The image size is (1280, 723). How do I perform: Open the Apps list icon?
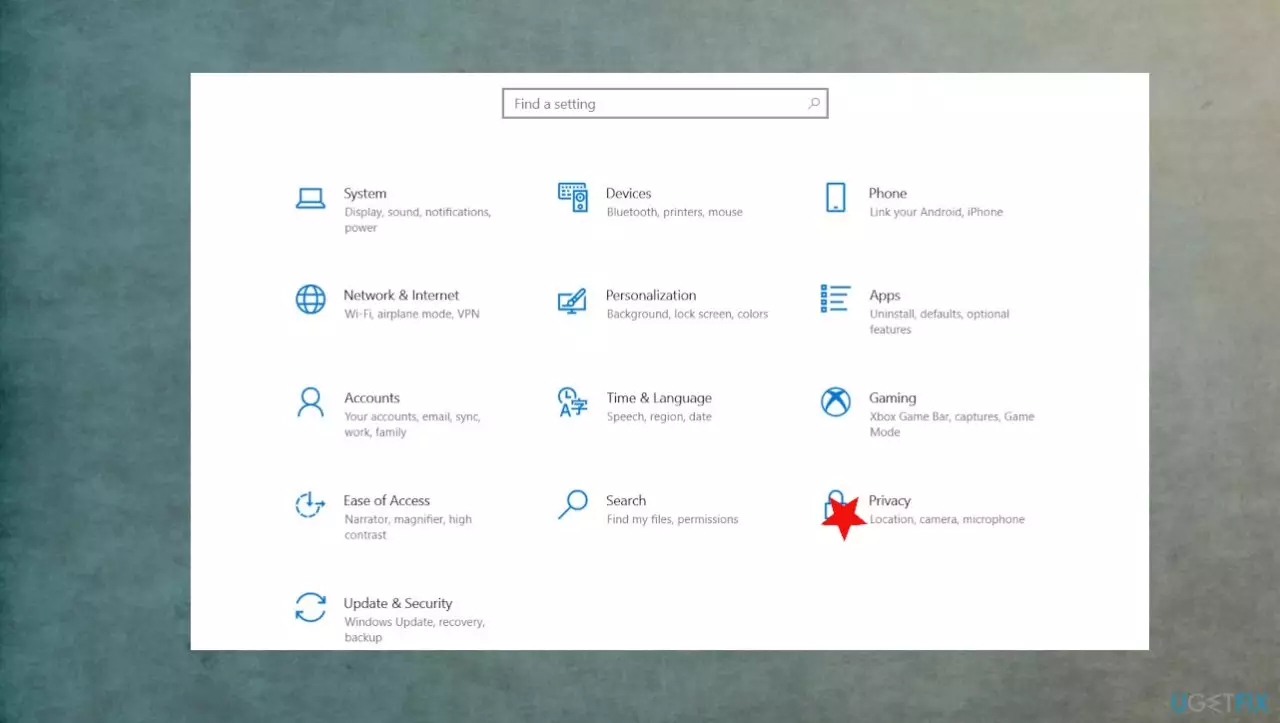(x=835, y=298)
